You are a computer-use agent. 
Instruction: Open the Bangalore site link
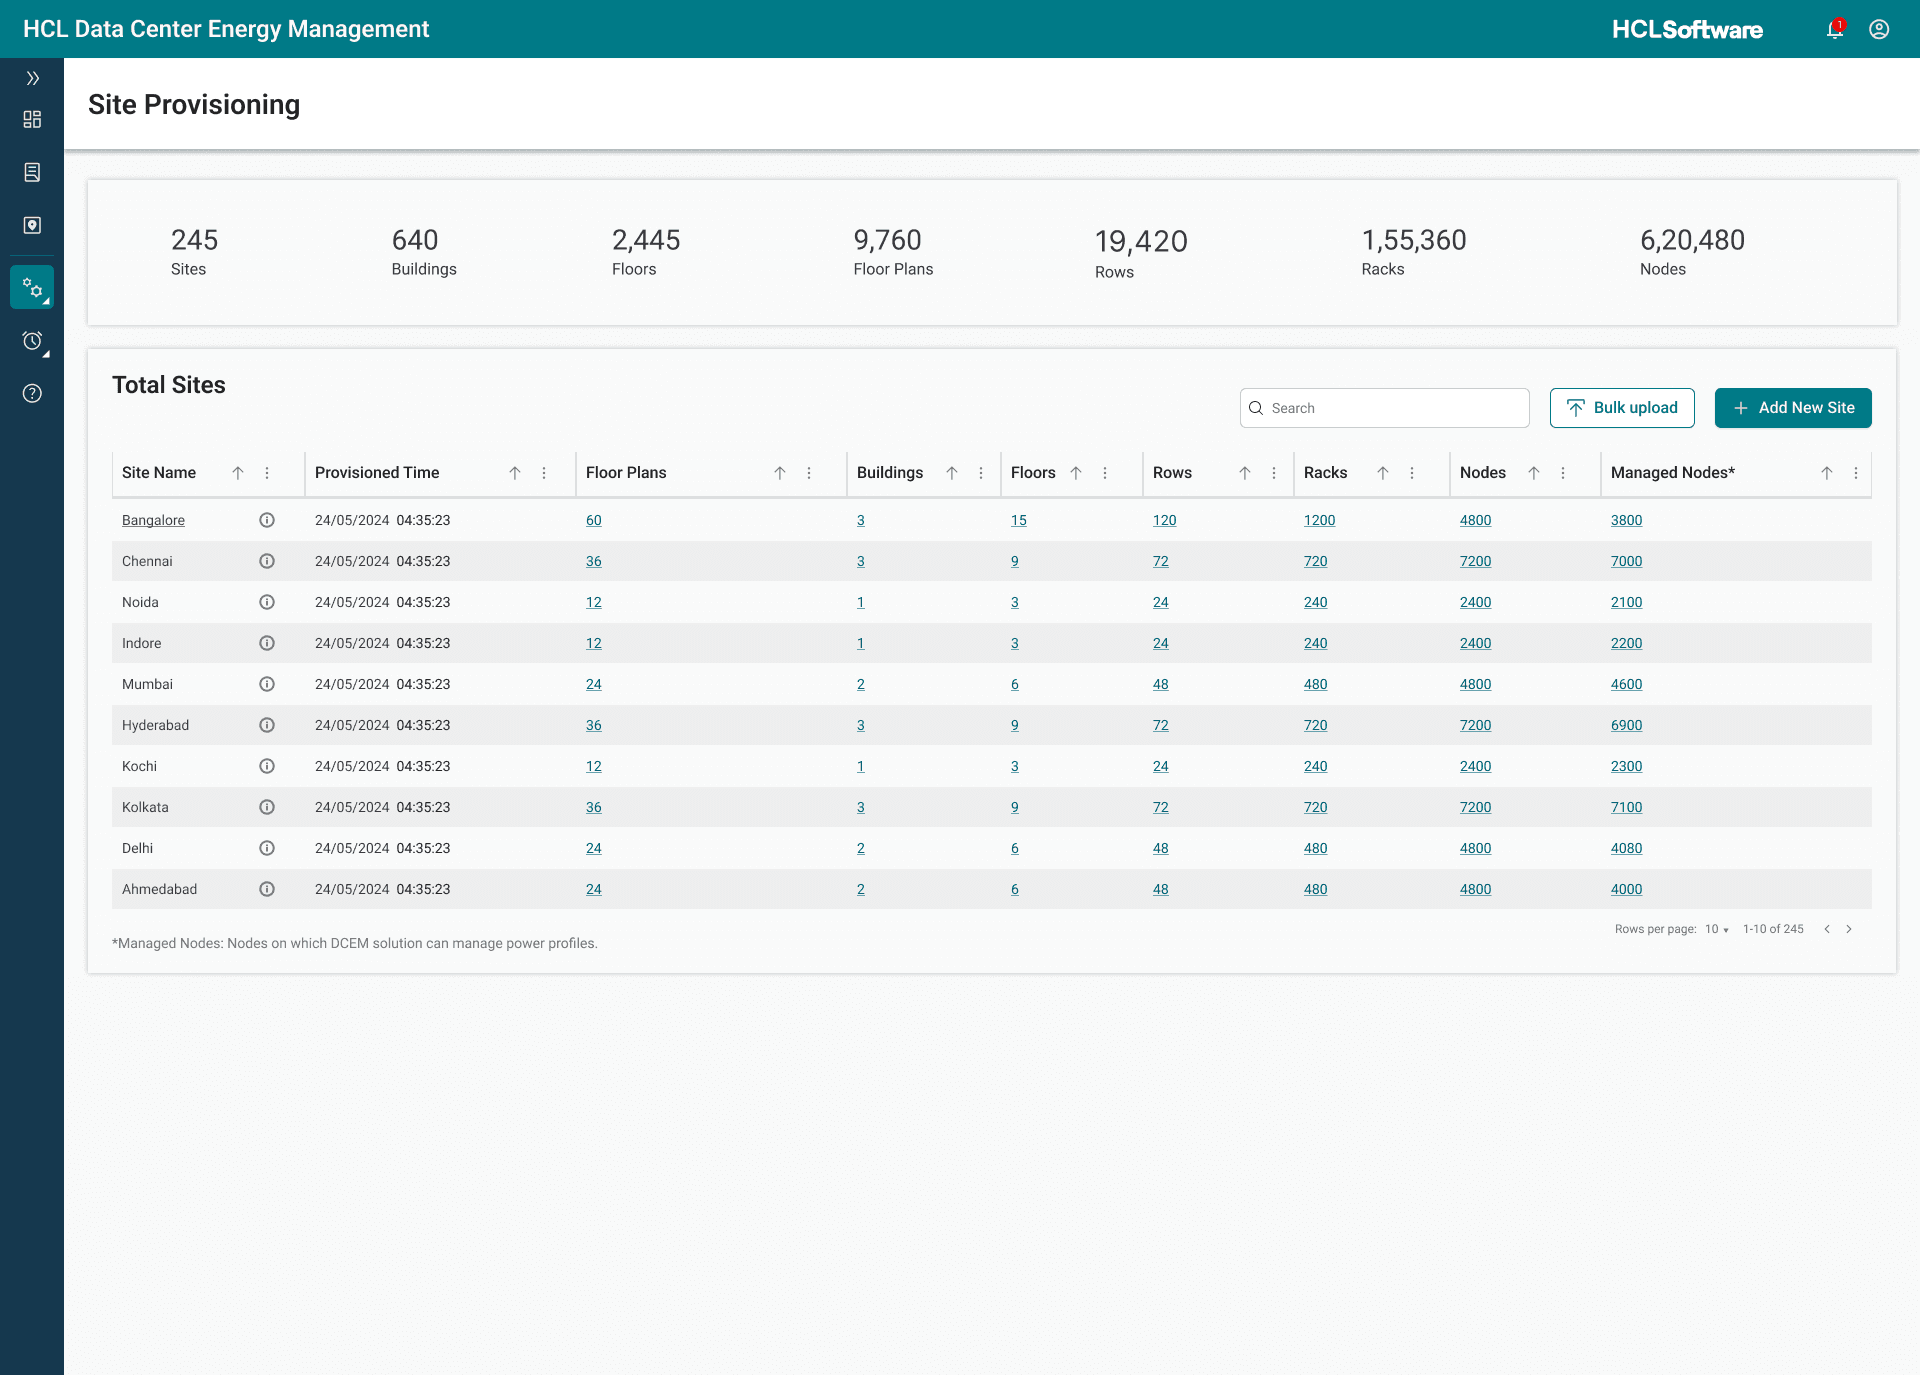153,520
